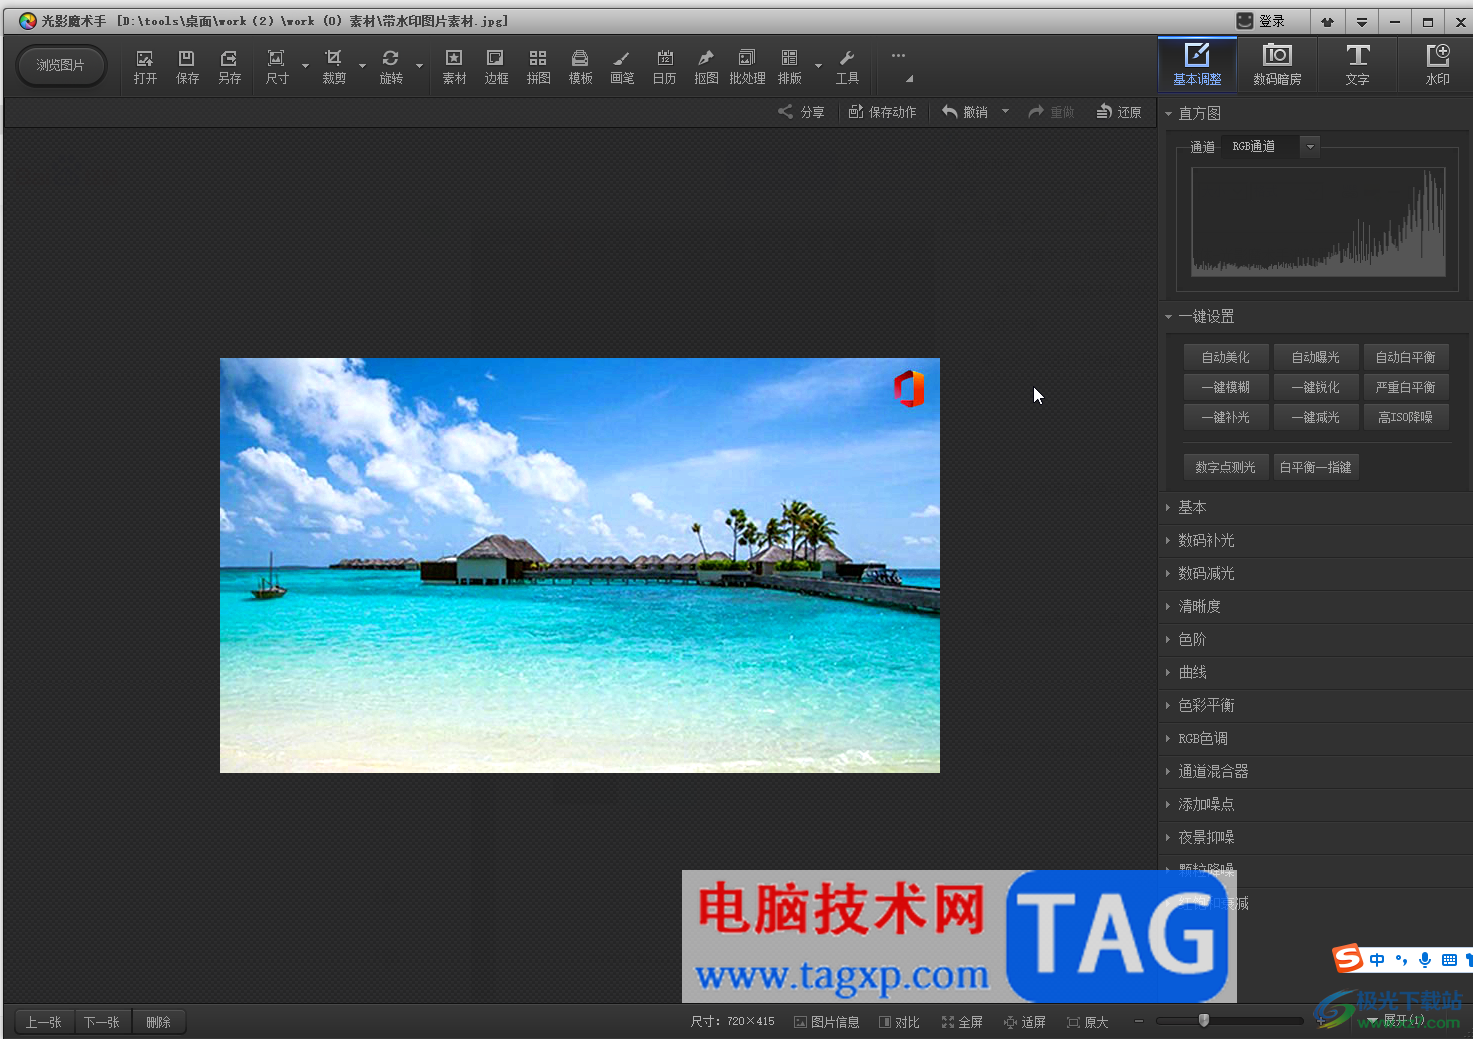Image resolution: width=1473 pixels, height=1039 pixels.
Task: Open the 裁剪 dropdown arrow
Action: (362, 67)
